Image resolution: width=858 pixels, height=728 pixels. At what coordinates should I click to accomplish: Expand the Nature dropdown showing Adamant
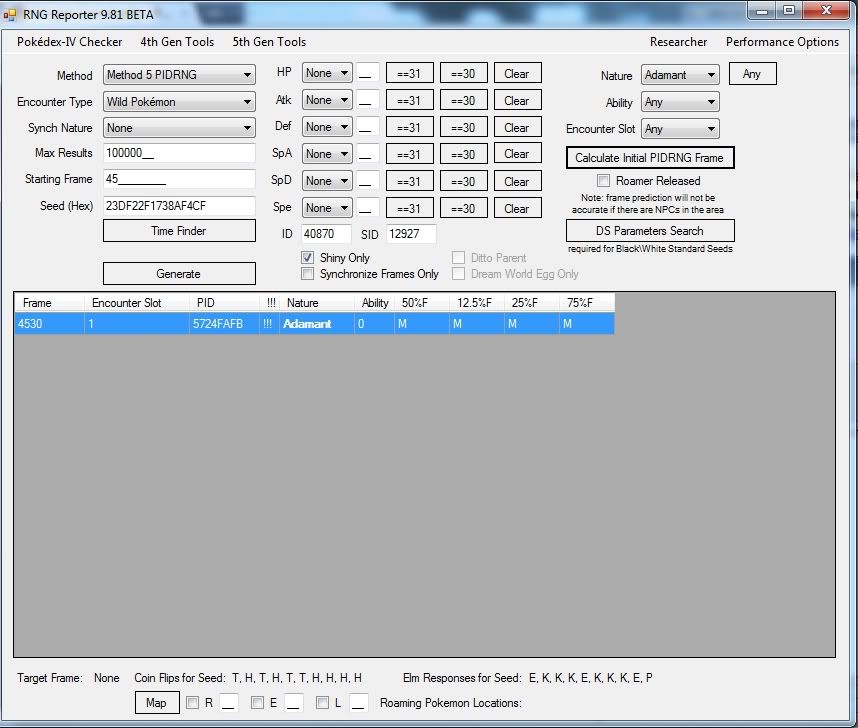coord(680,75)
